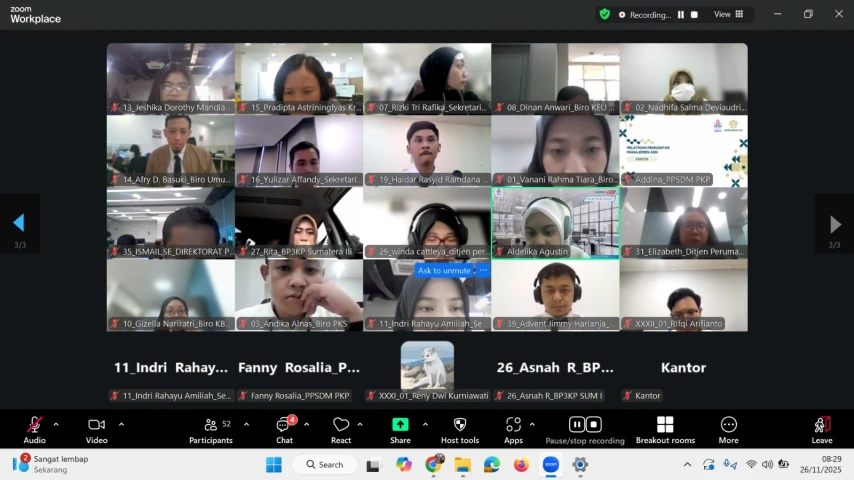Open the Sangat lembap weather widget
This screenshot has height=480, width=854.
(50, 464)
